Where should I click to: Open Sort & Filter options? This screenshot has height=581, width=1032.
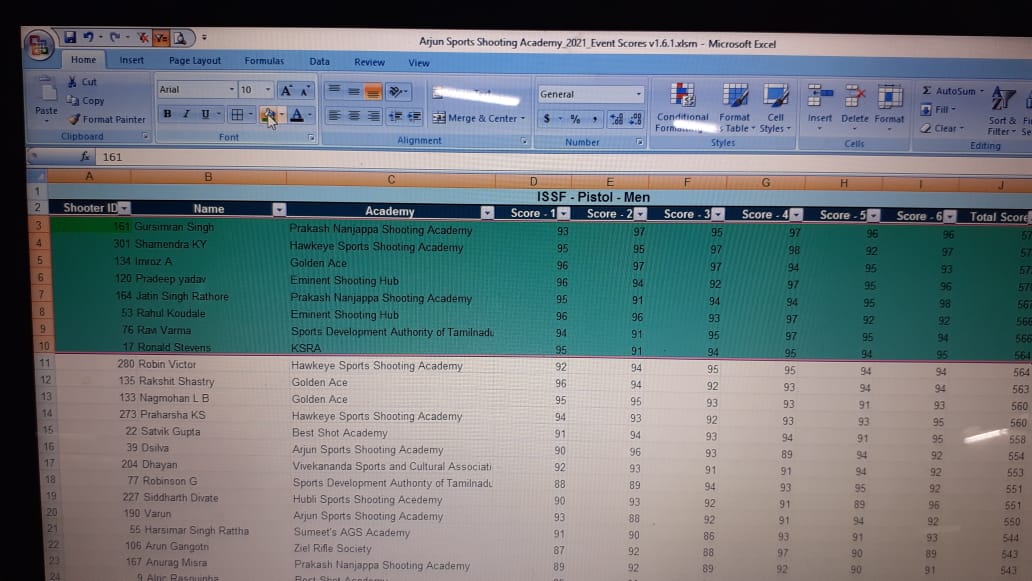coord(1002,111)
